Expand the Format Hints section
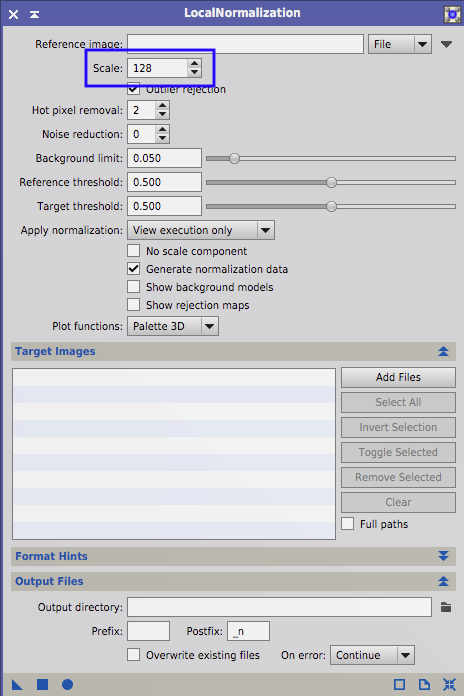Viewport: 464px width, 696px height. (x=443, y=556)
